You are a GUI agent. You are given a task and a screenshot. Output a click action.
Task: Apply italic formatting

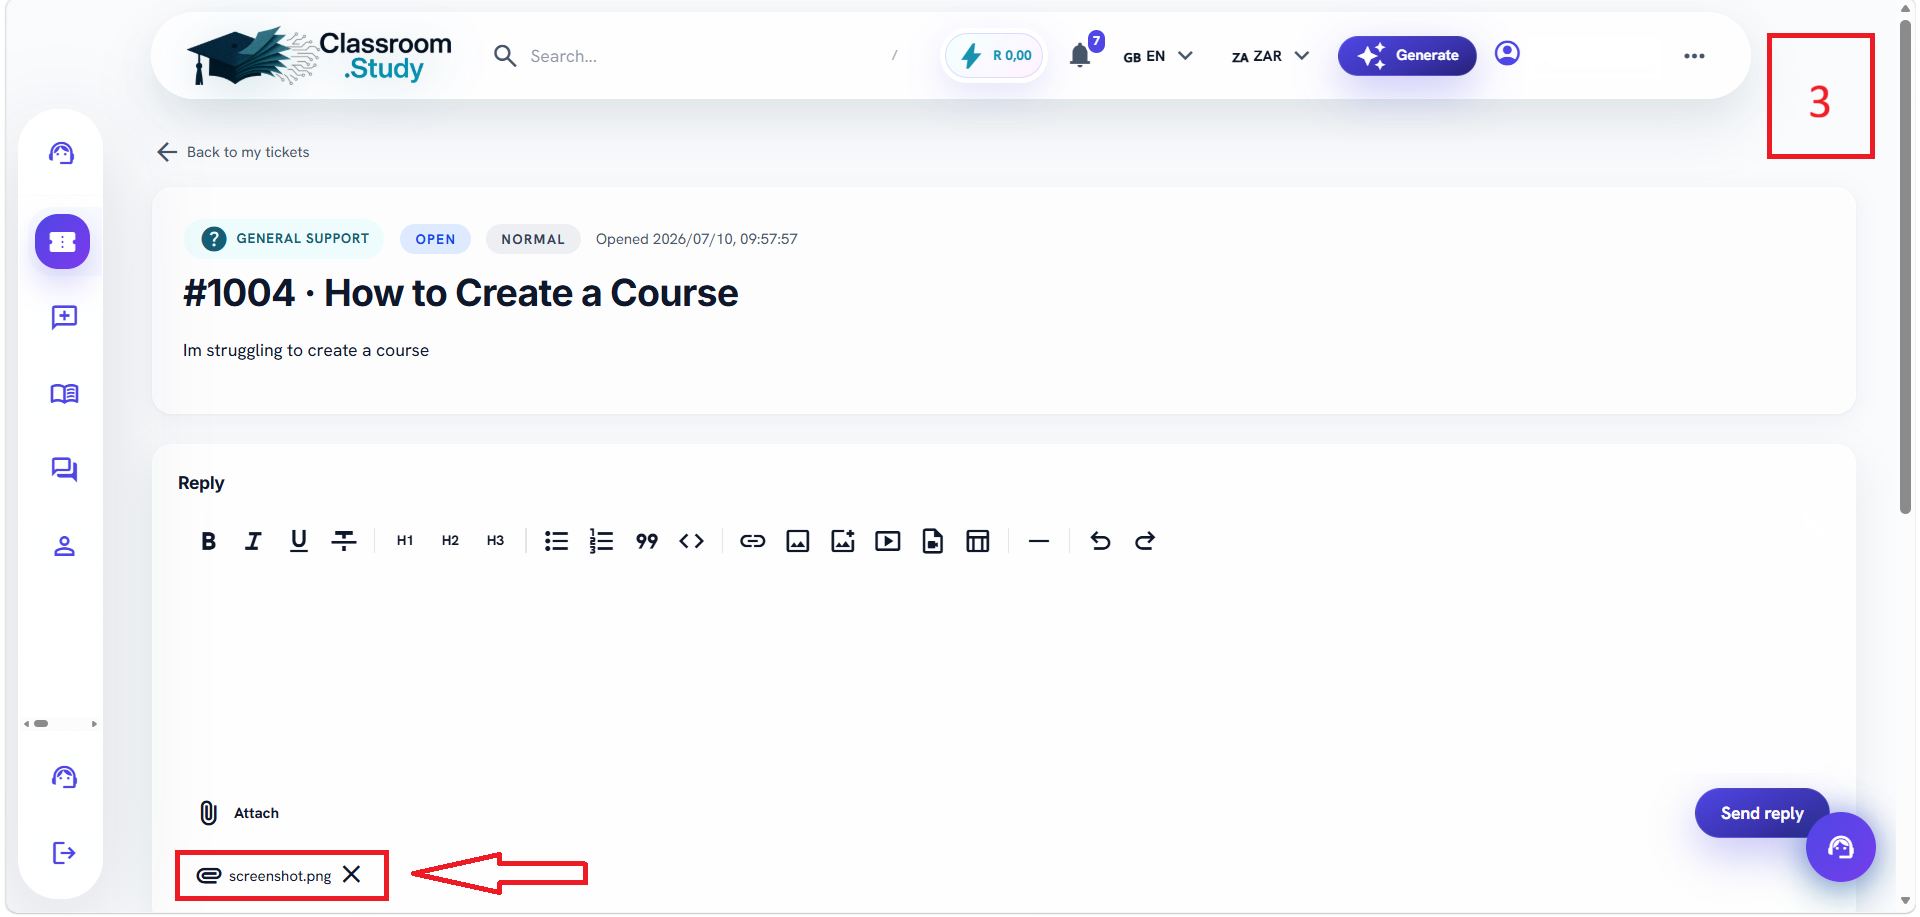click(x=253, y=541)
